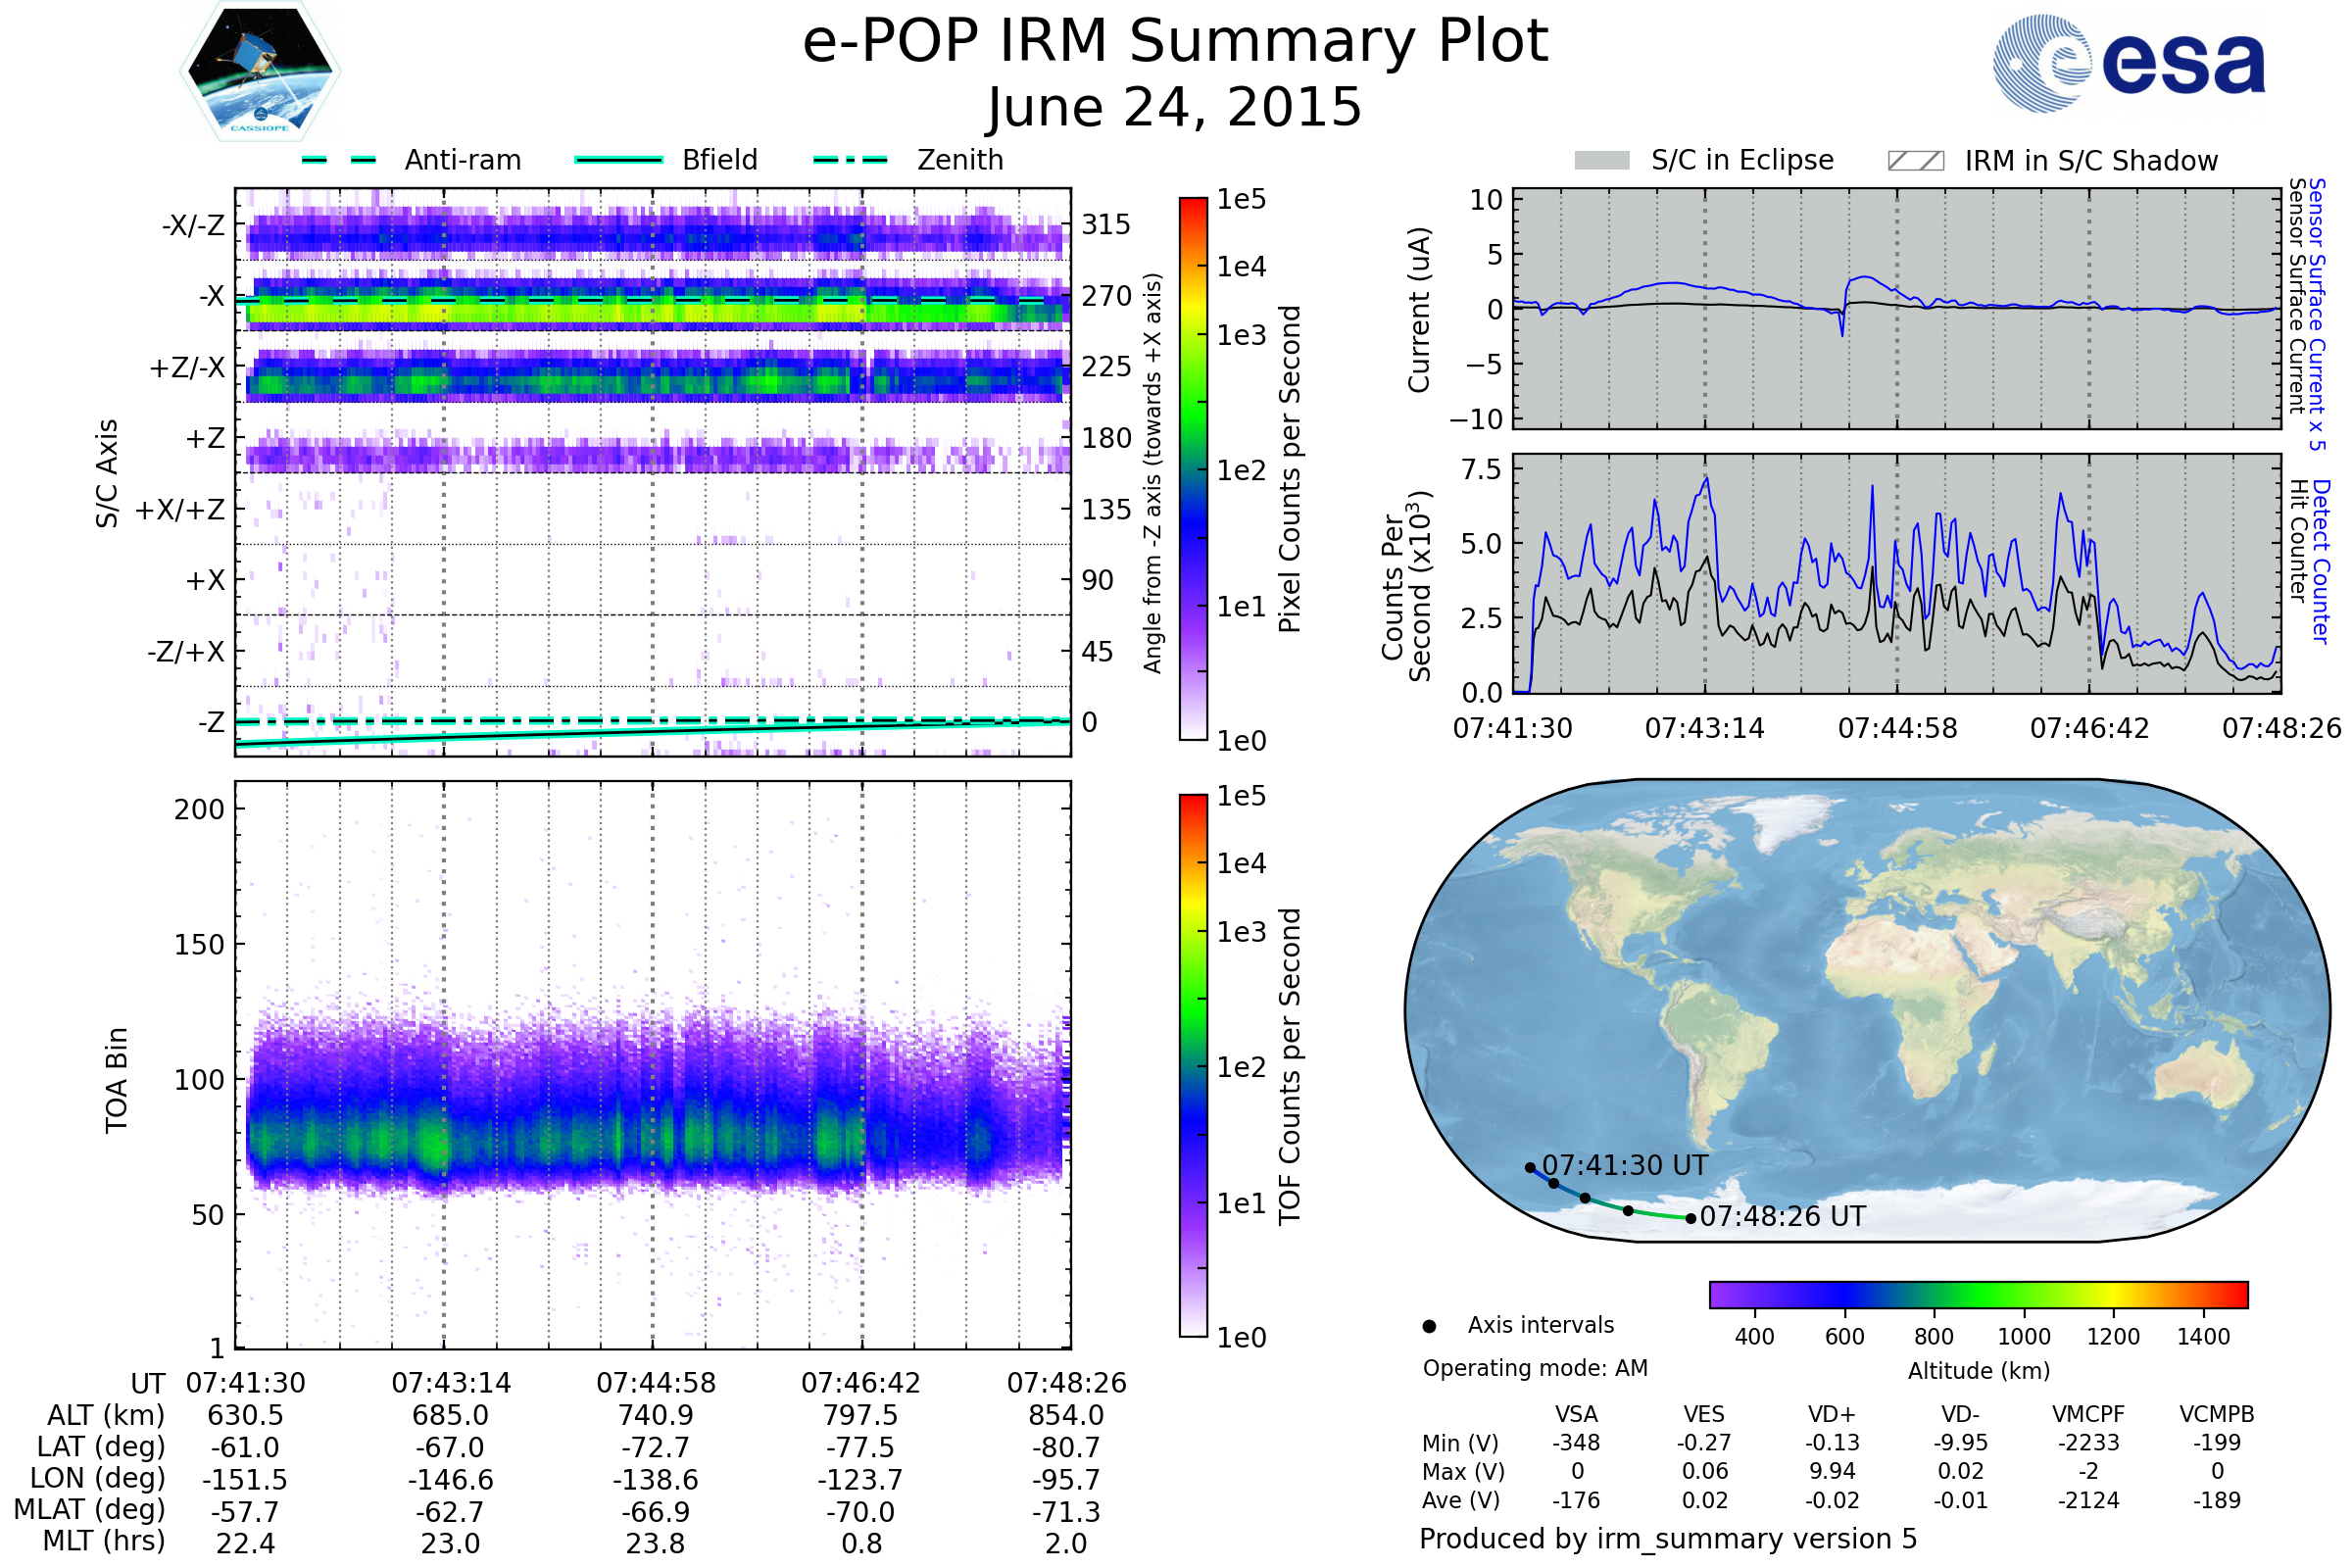The width and height of the screenshot is (2352, 1568).
Task: Click the e-POP IRM Summary Plot title
Action: point(1175,42)
